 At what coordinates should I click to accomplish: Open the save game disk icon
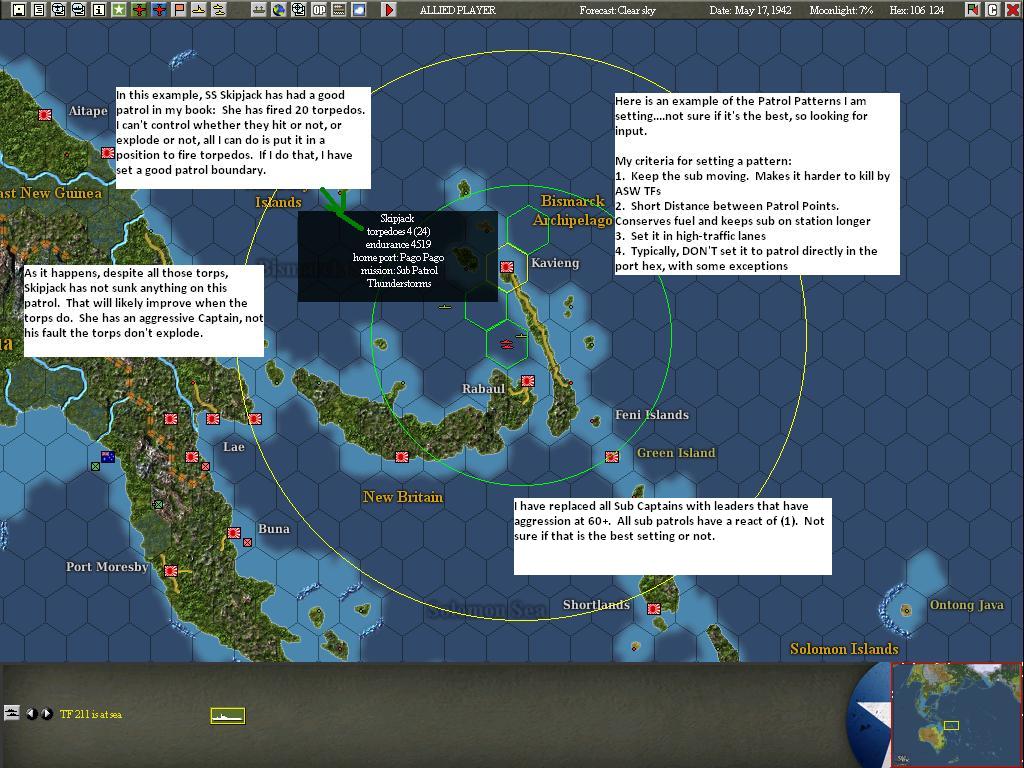pos(19,10)
